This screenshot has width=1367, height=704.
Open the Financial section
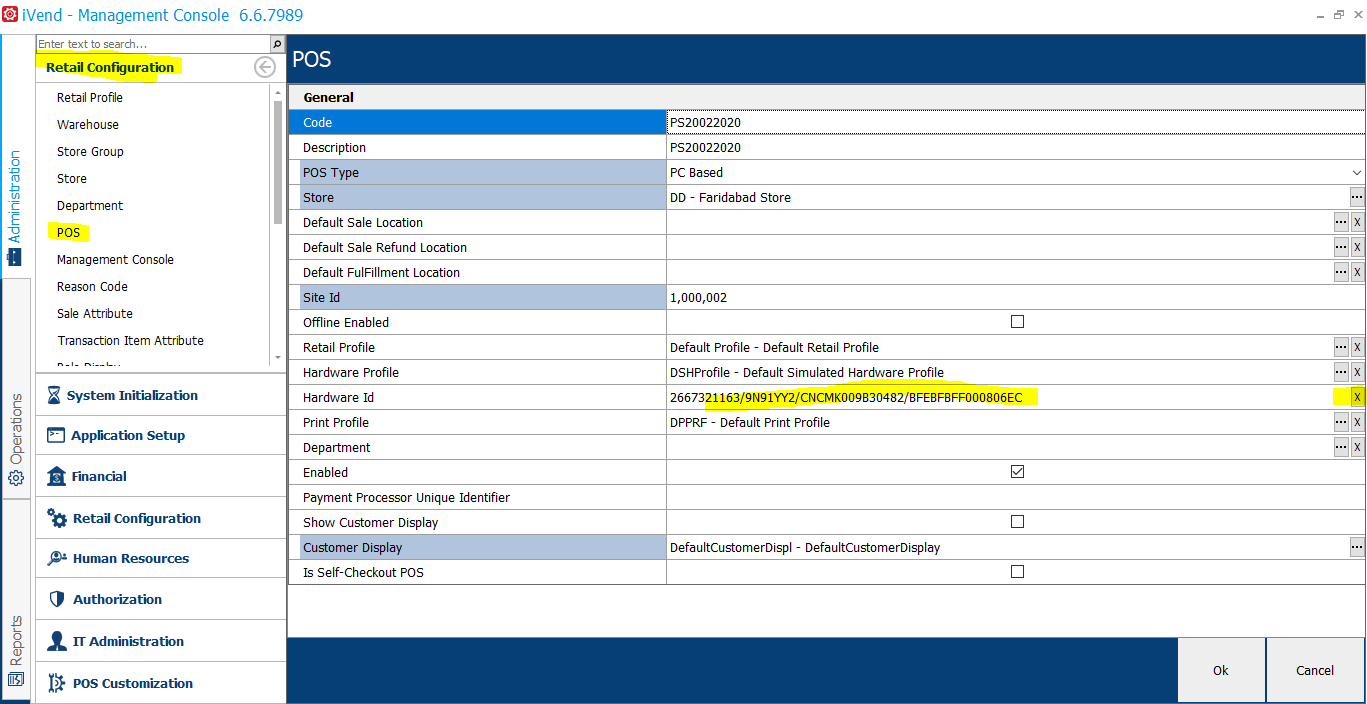point(161,477)
